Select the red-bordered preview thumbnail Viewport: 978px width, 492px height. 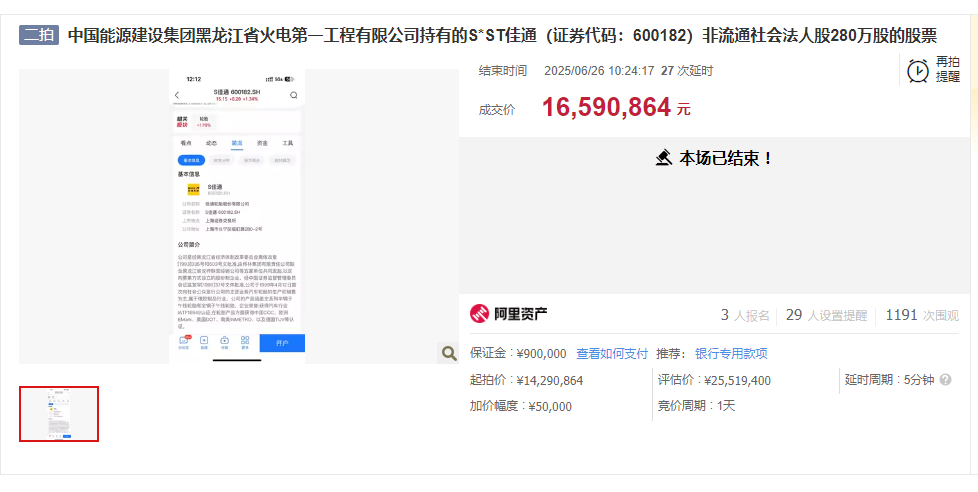pos(59,414)
